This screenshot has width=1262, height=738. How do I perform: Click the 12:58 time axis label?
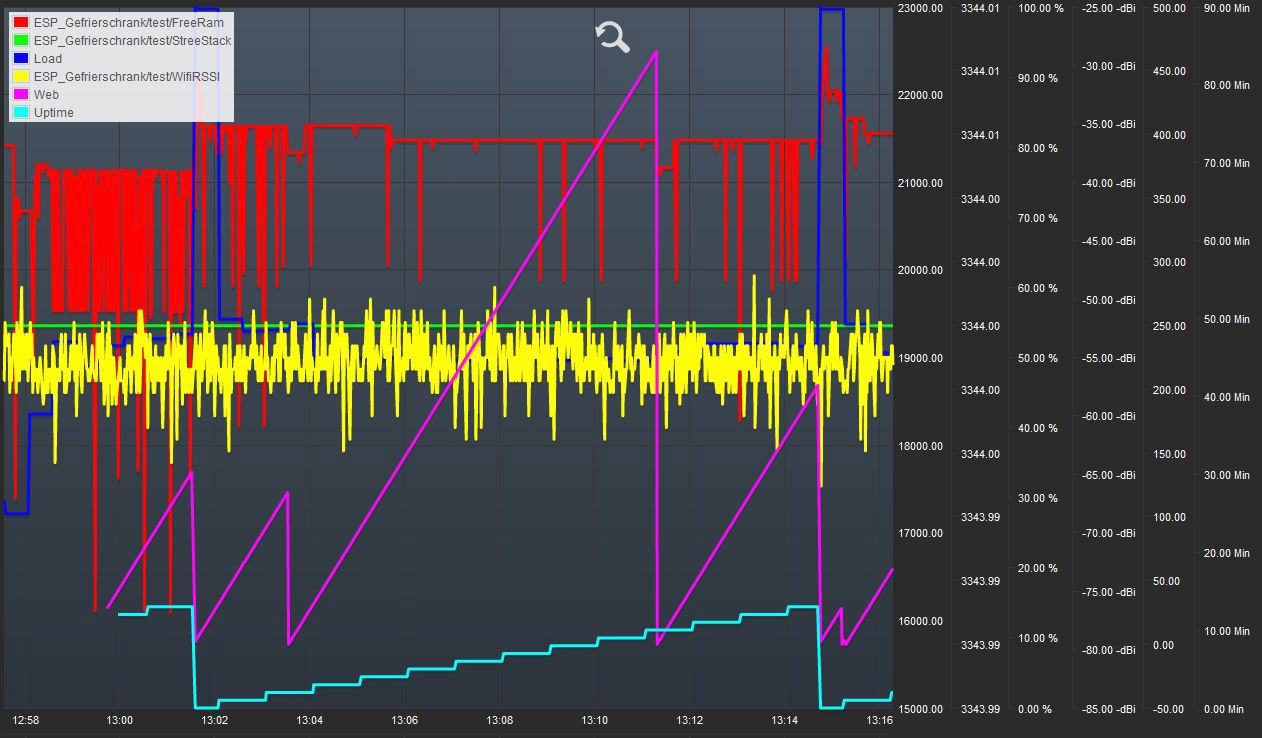25,720
